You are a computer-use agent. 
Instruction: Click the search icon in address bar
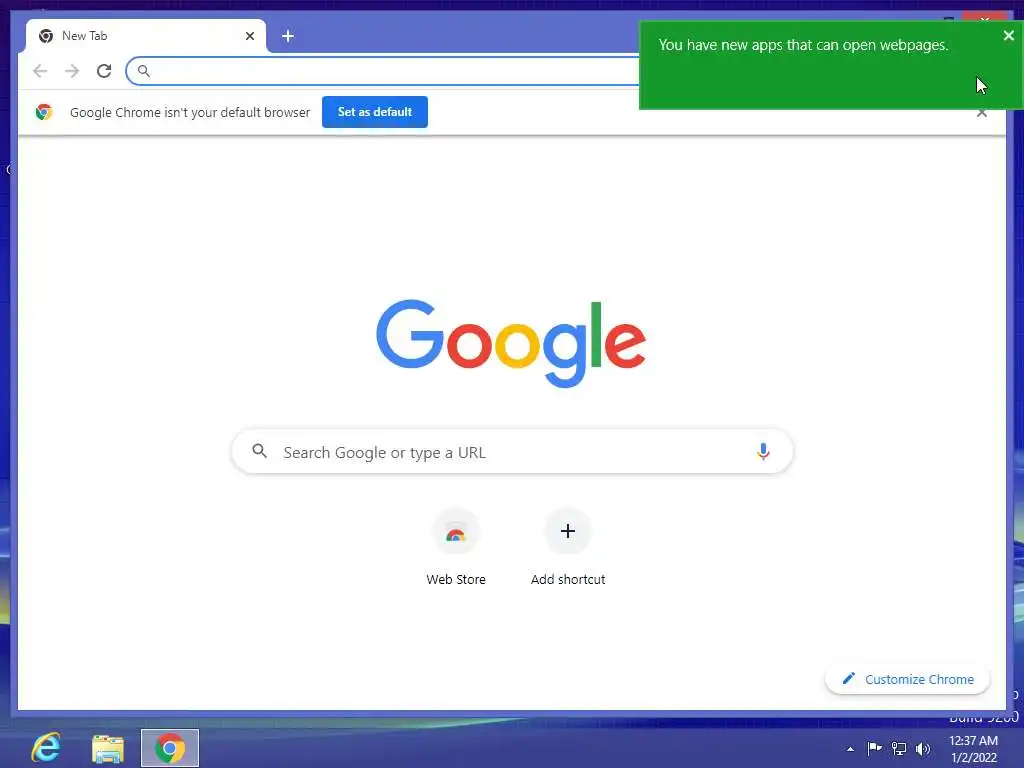click(x=144, y=71)
